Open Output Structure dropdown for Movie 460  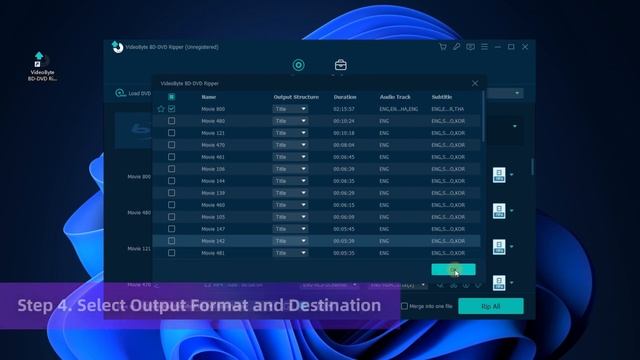click(x=290, y=205)
